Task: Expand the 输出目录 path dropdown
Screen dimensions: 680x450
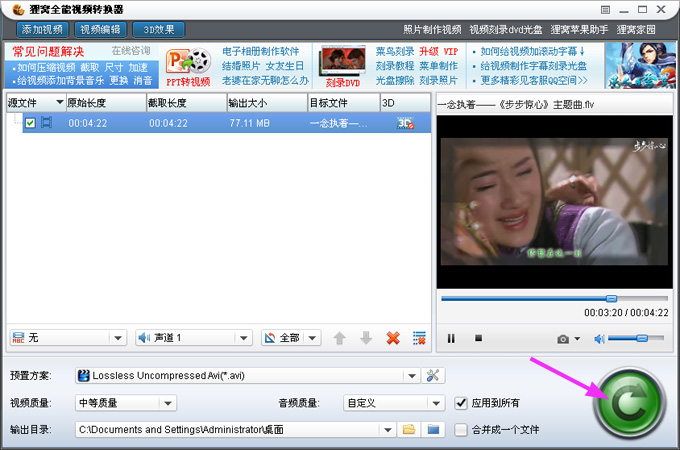Action: coord(387,430)
